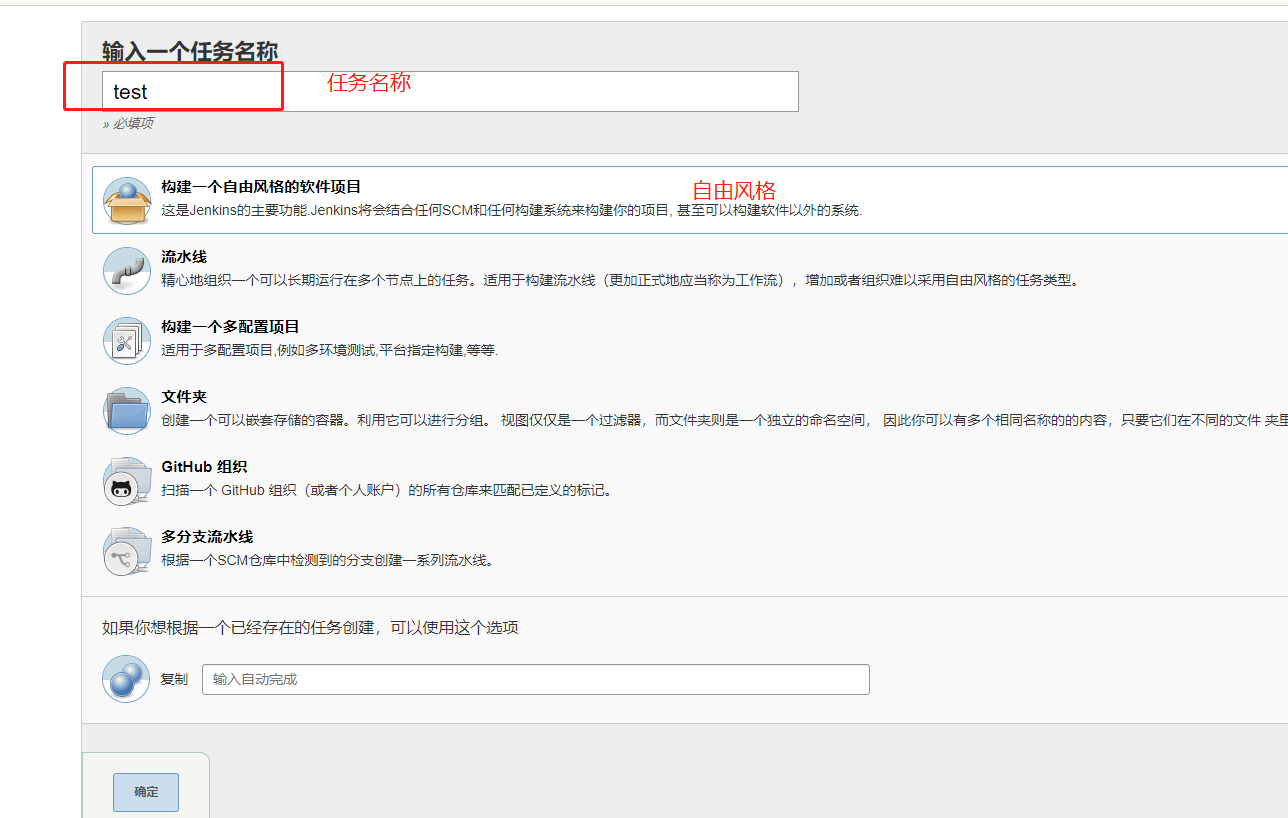
Task: Click the freestyle project description text
Action: coord(511,211)
